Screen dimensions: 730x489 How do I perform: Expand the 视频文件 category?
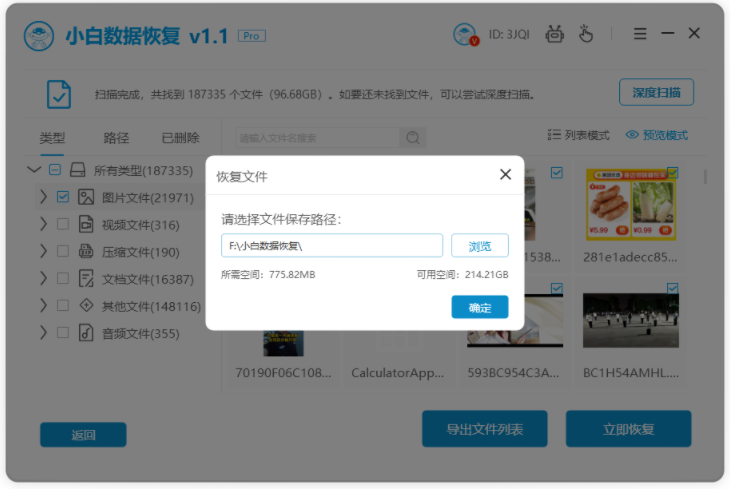tap(43, 224)
